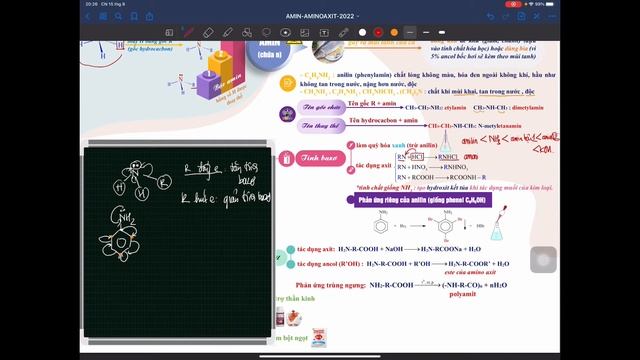Tap the 'Phản ứng trùng ngưng:' text

tap(331, 285)
